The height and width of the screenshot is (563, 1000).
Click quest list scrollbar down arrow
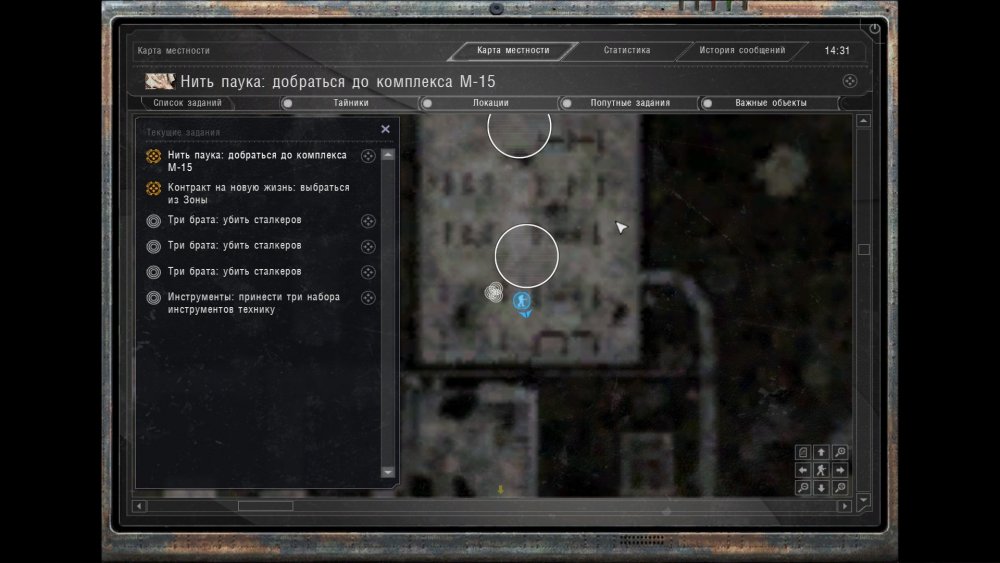[x=388, y=472]
